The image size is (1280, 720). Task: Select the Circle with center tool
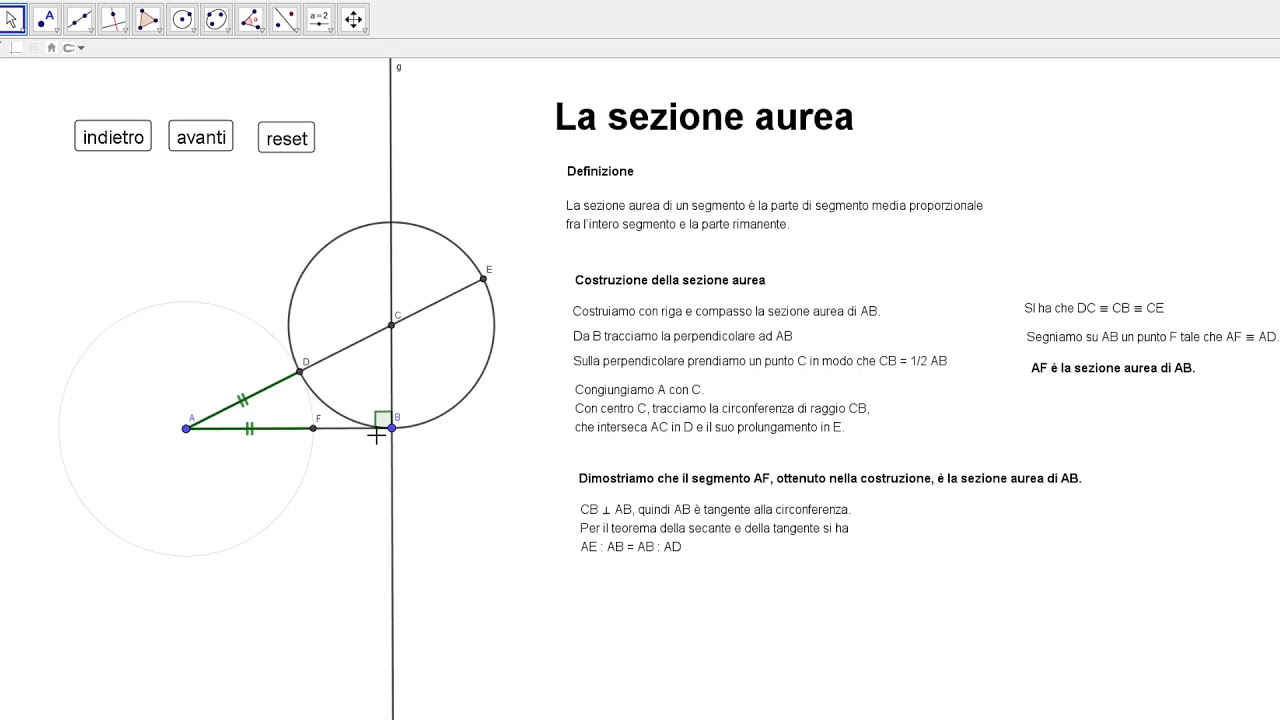(x=182, y=19)
